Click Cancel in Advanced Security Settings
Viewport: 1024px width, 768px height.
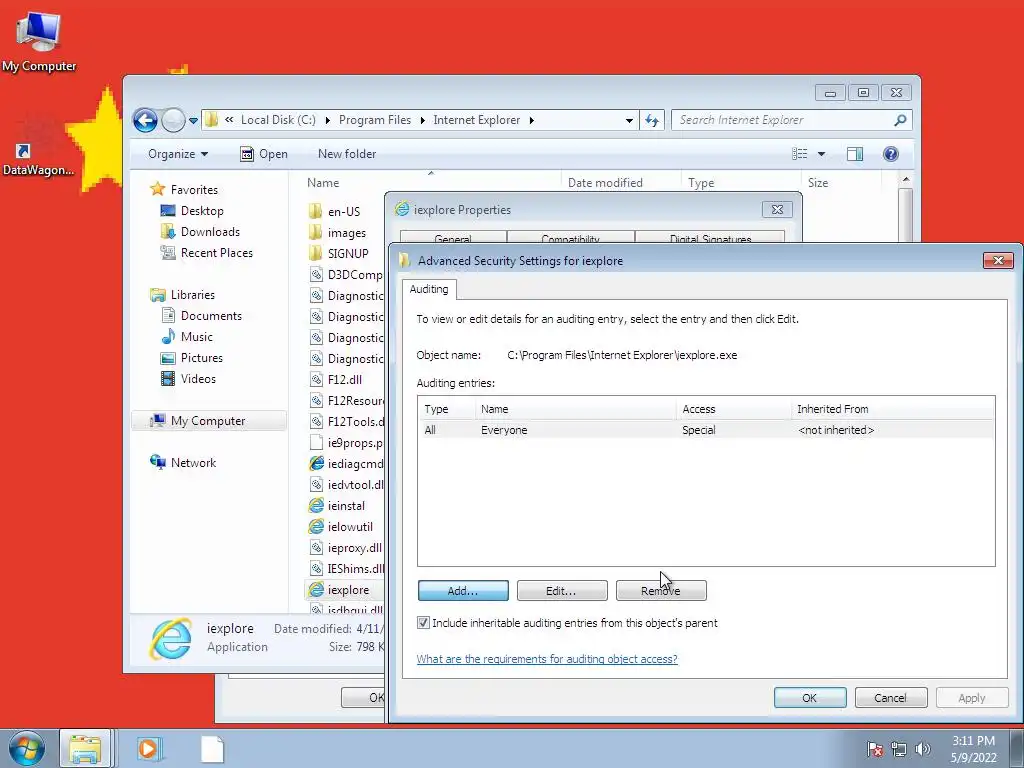[x=891, y=697]
